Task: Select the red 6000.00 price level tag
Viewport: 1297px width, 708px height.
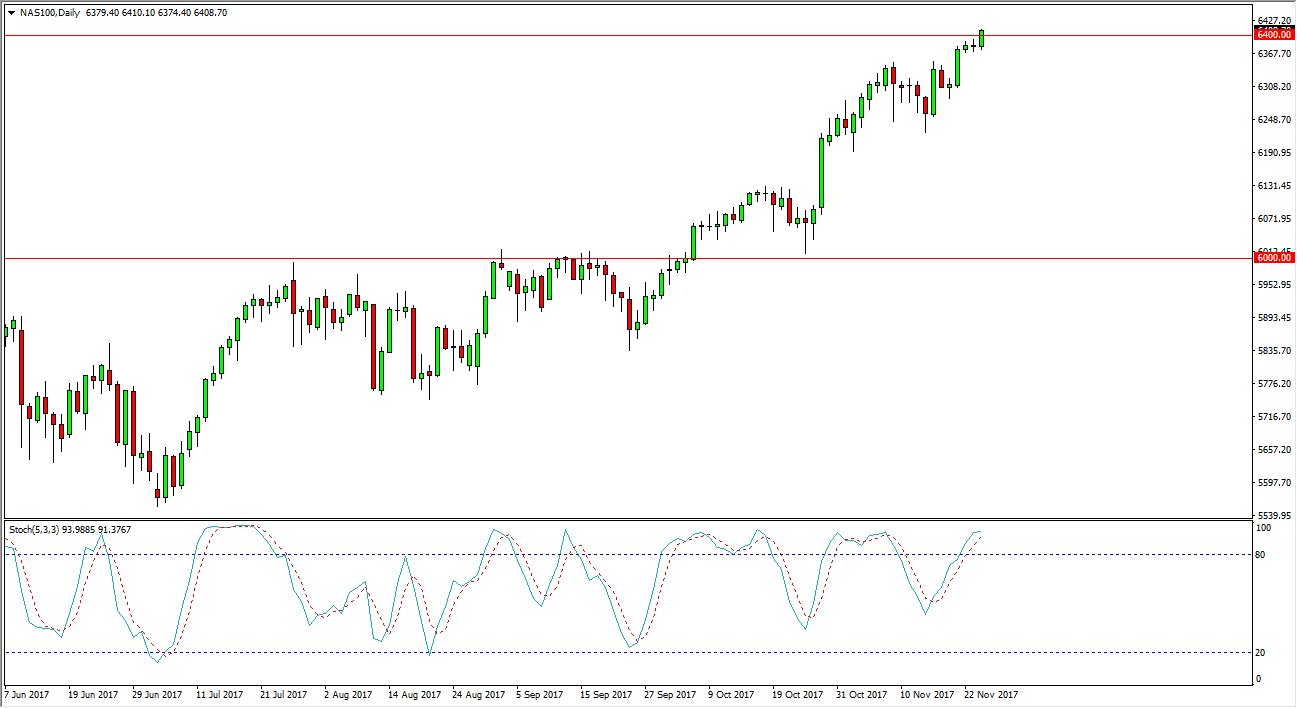Action: pyautogui.click(x=1274, y=258)
